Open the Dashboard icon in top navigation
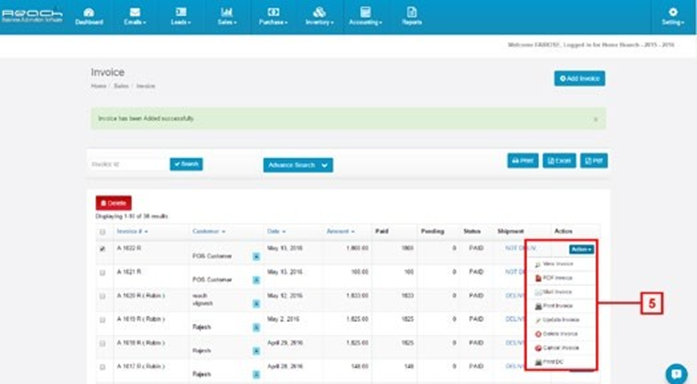 click(x=89, y=16)
